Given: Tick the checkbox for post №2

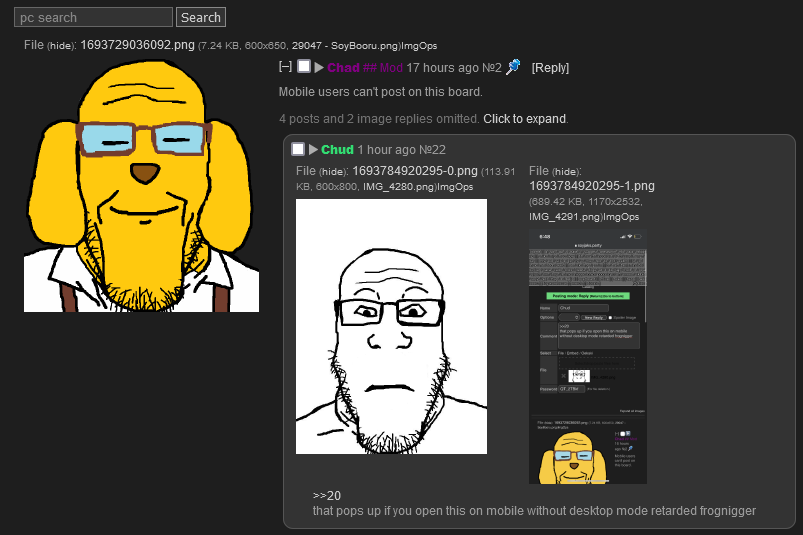Looking at the screenshot, I should click(304, 66).
